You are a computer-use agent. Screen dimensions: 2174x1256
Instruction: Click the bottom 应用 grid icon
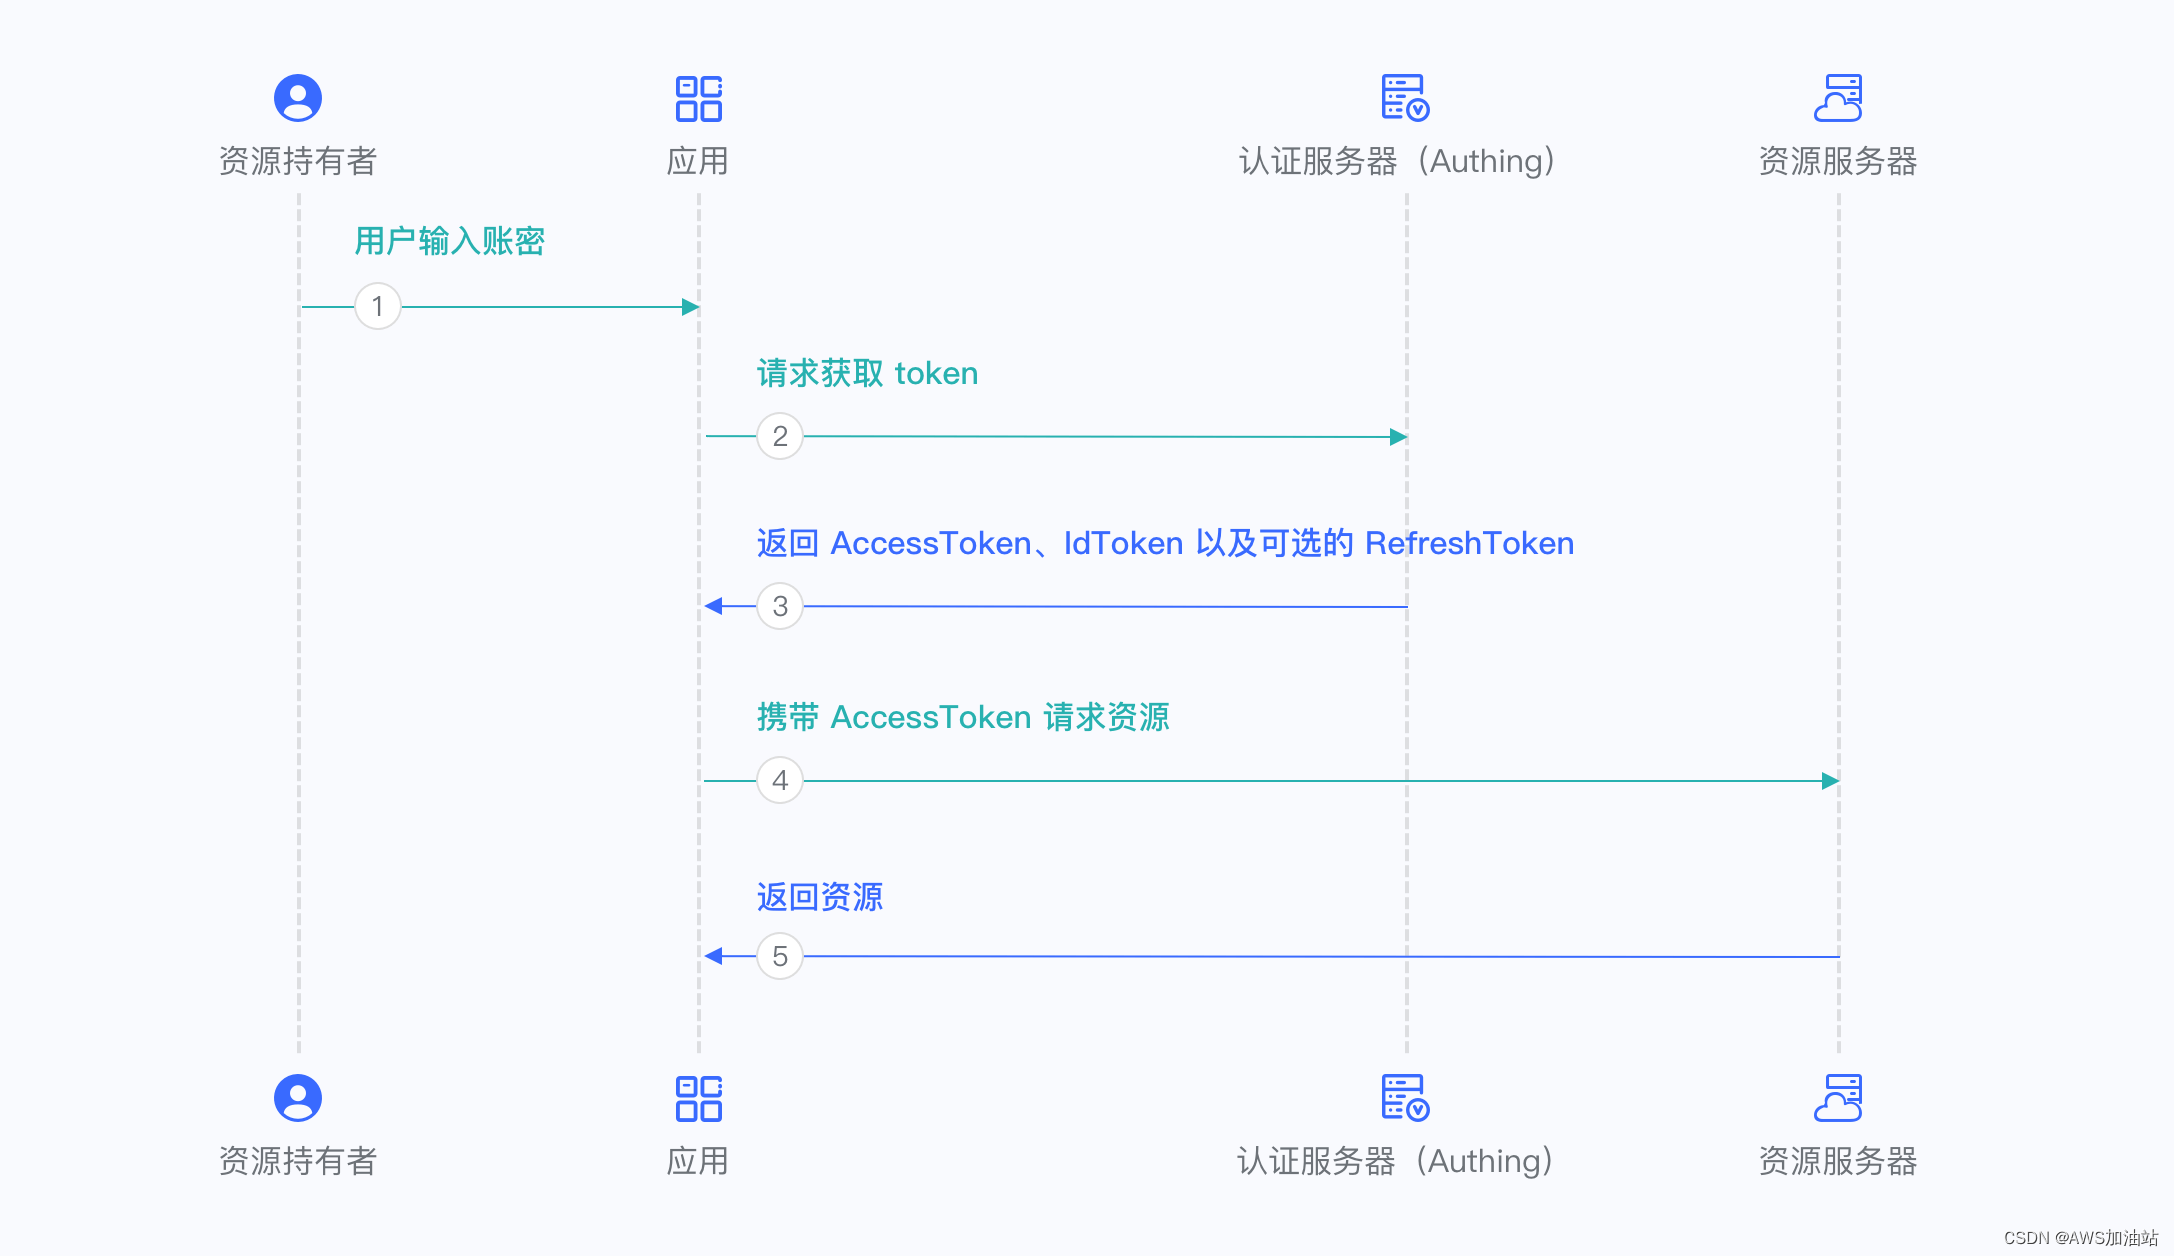699,1099
